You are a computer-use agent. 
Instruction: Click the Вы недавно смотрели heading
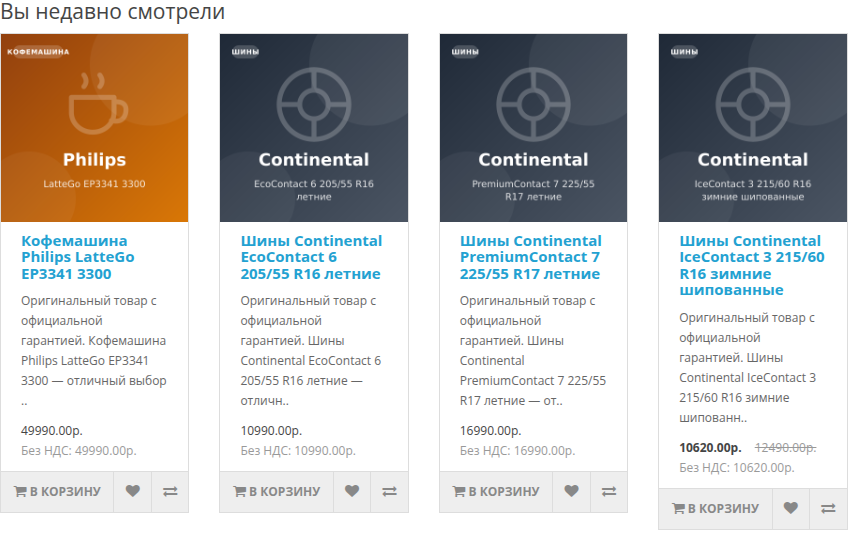[x=112, y=11]
